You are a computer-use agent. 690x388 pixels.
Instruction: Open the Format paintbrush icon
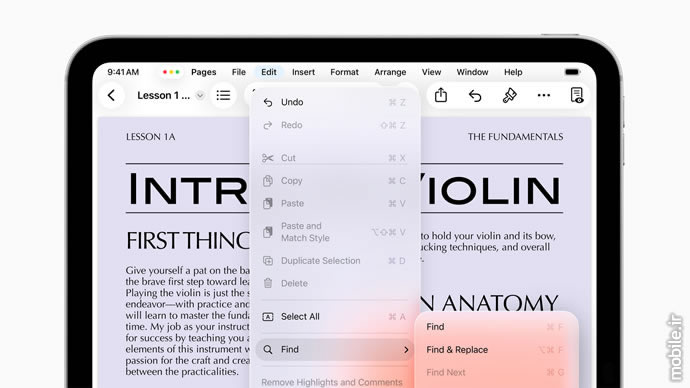(510, 95)
